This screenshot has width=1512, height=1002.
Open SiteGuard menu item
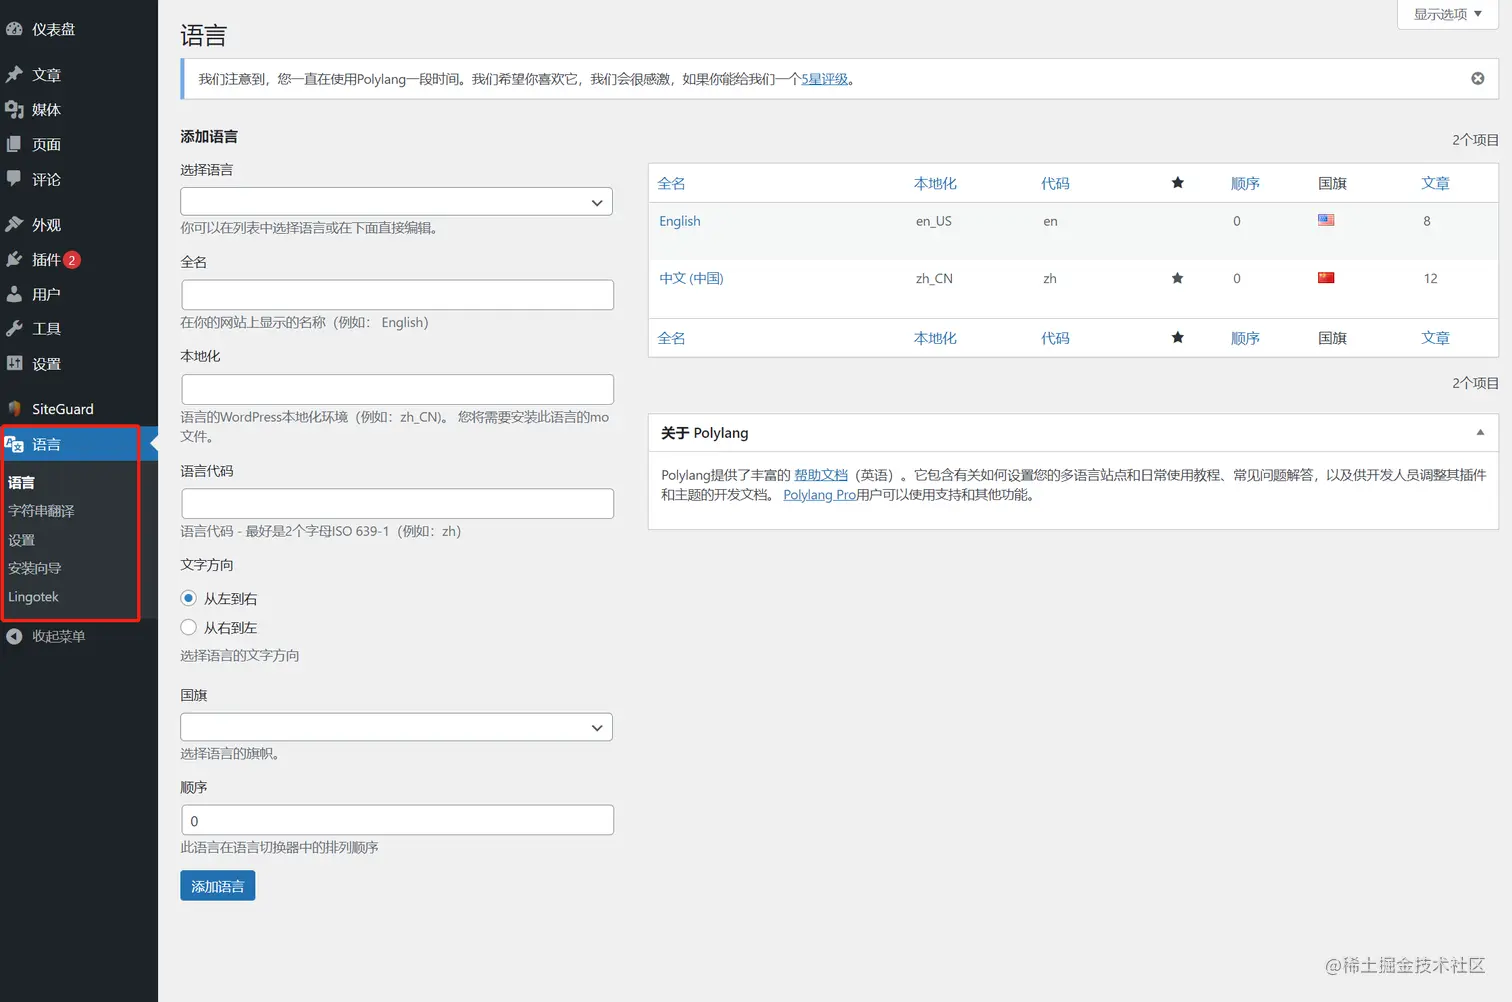tap(63, 408)
